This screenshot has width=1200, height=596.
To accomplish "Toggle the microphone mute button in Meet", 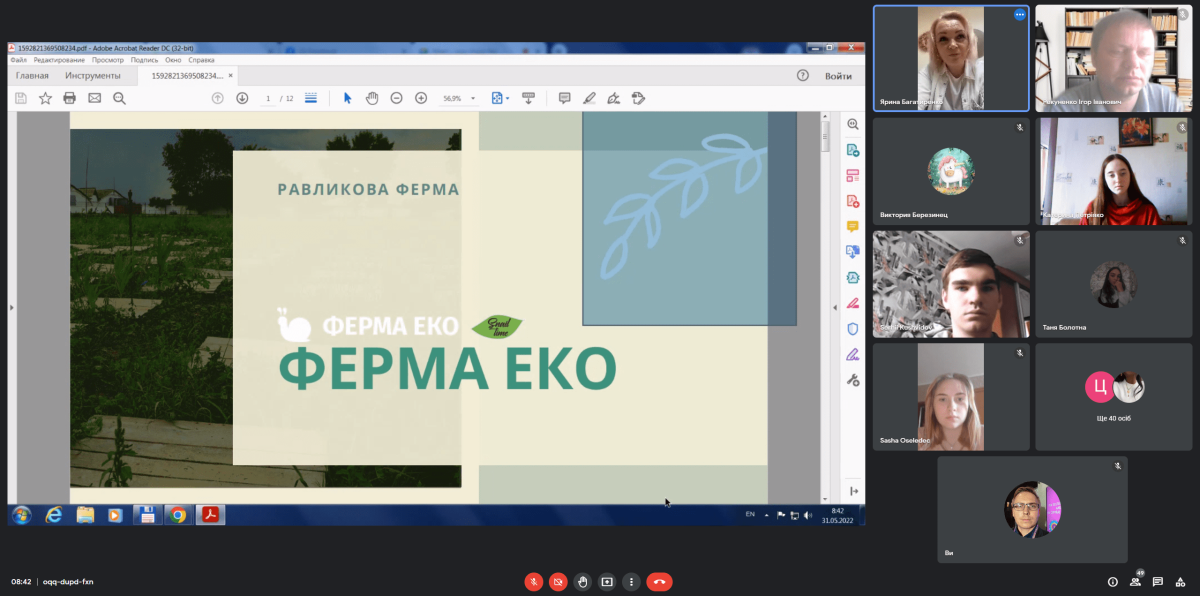I will [534, 581].
